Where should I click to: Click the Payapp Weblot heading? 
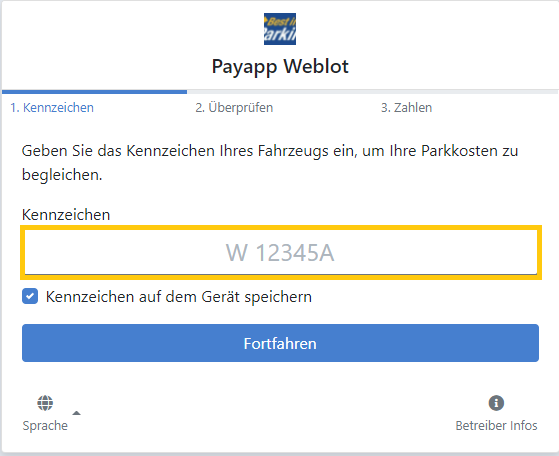tap(280, 66)
